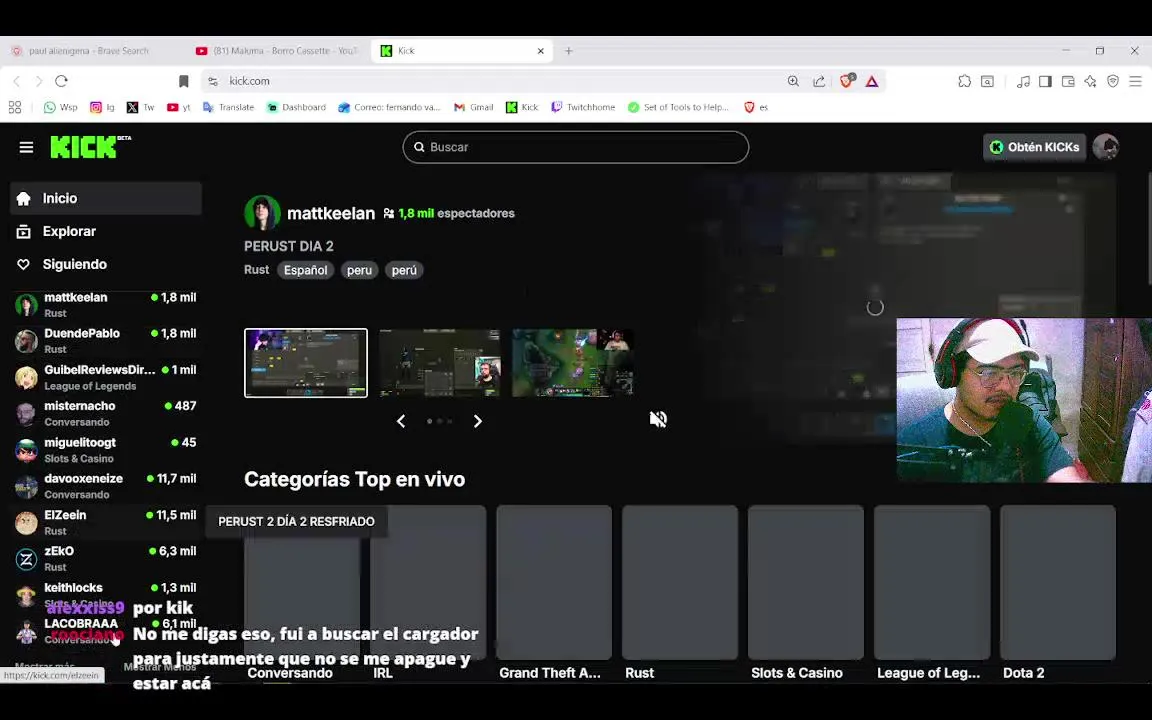The width and height of the screenshot is (1152, 720).
Task: Click the page vertical scrollbar
Action: [1148, 228]
